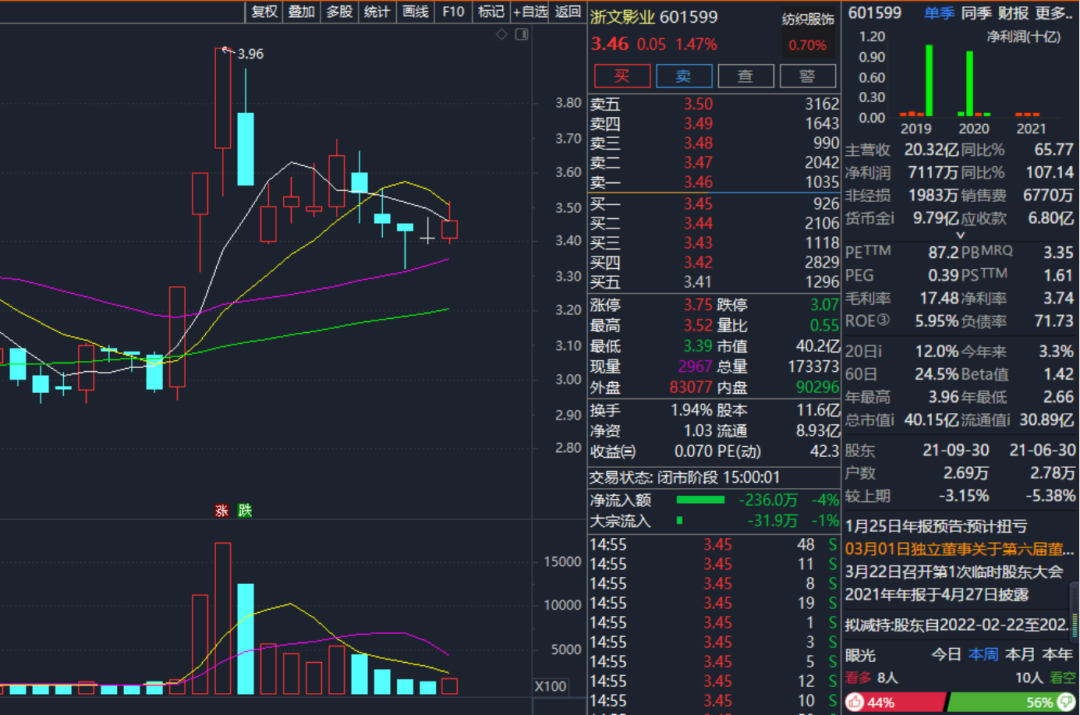Click 卖五 ask row at 3.50

point(714,104)
